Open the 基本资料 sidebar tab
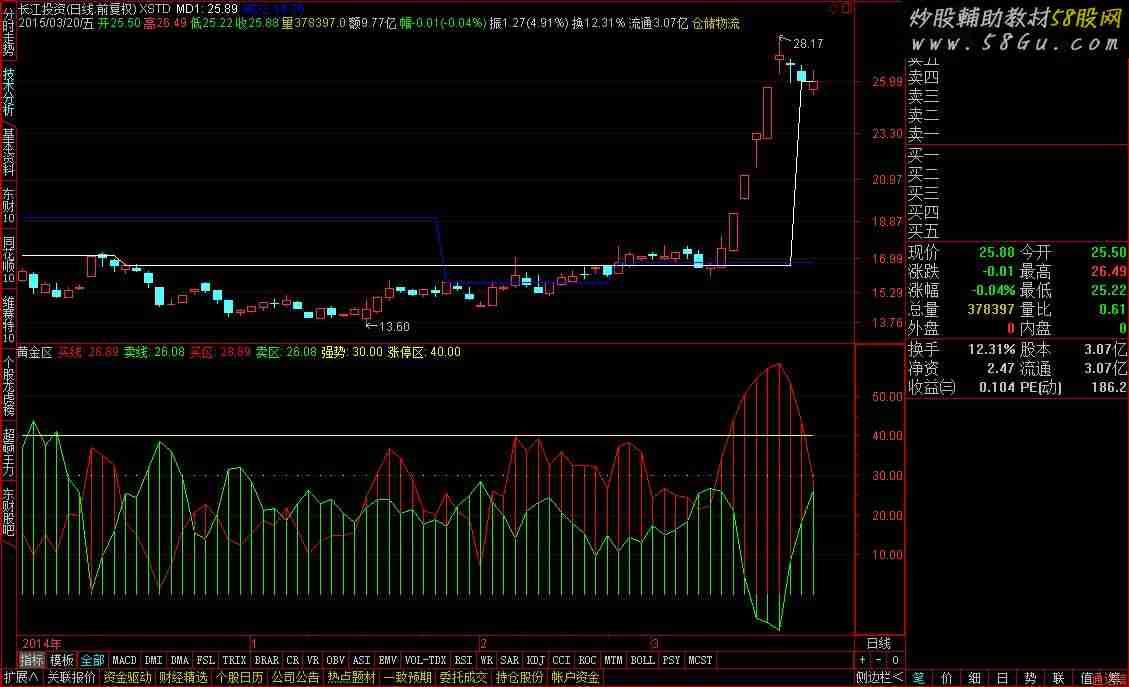Image resolution: width=1129 pixels, height=687 pixels. 8,151
